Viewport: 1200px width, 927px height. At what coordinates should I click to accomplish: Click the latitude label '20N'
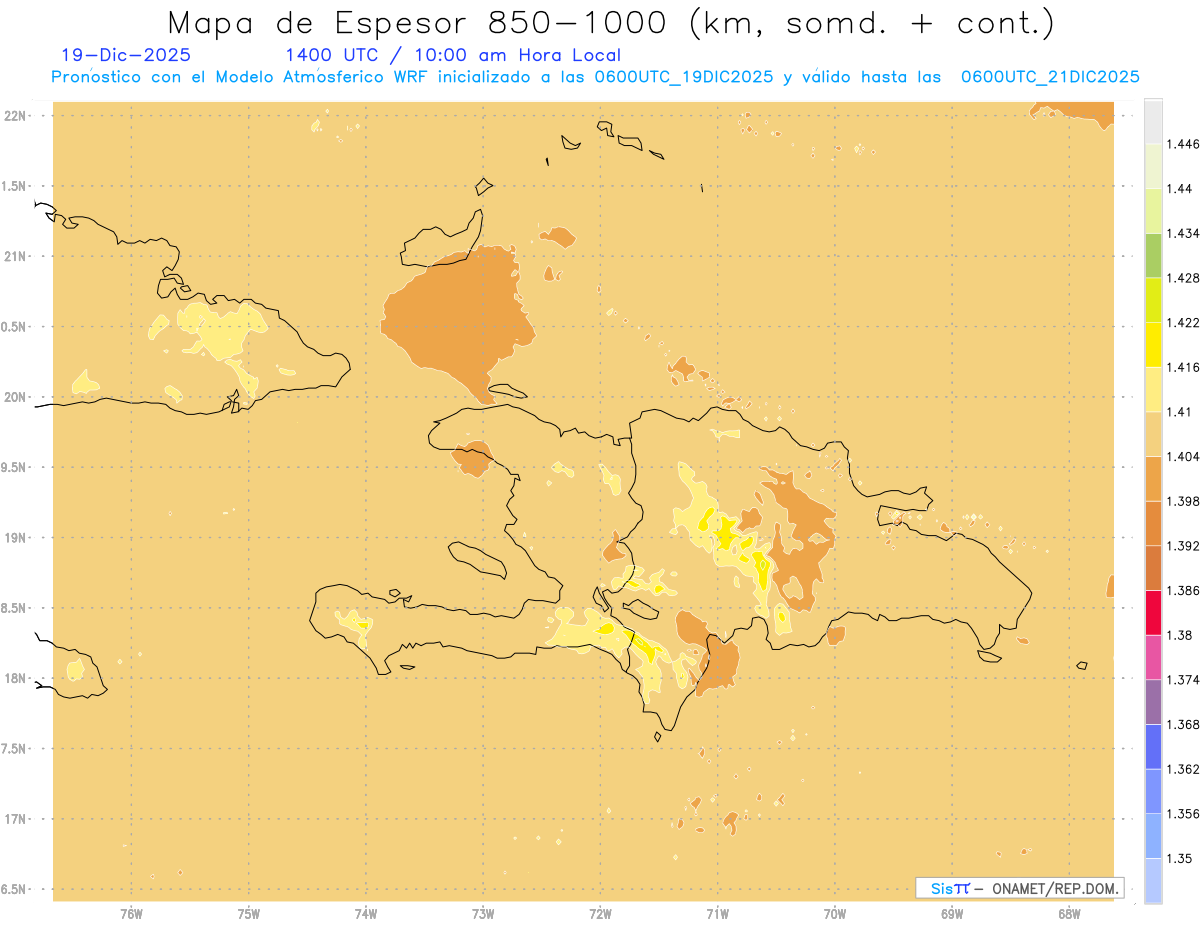[15, 397]
